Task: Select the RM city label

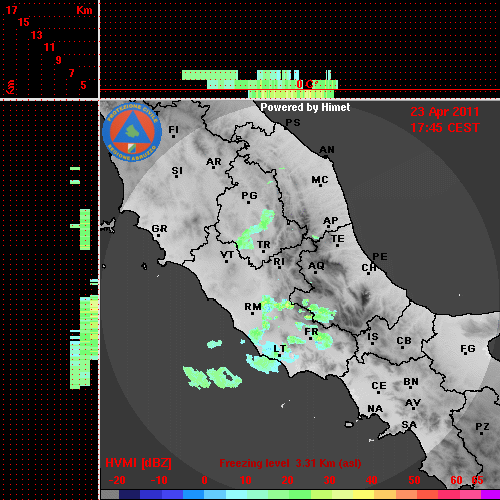Action: tap(253, 307)
